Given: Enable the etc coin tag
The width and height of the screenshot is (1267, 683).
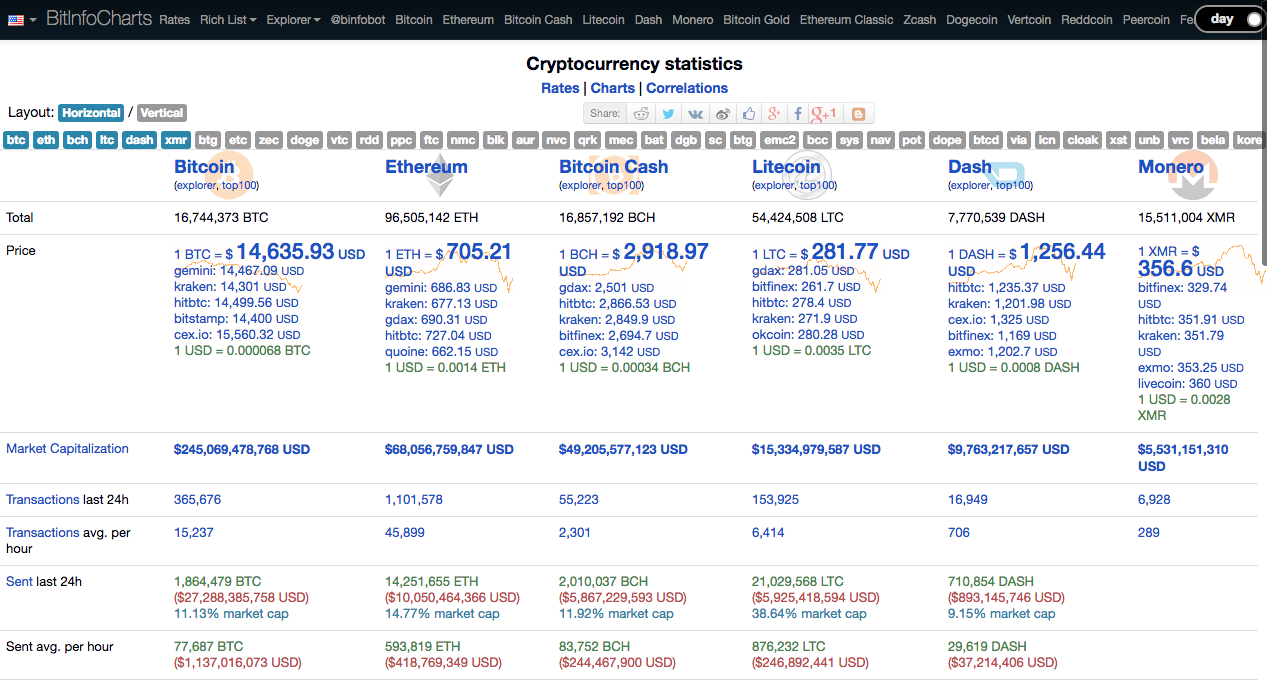Looking at the screenshot, I should (x=238, y=140).
